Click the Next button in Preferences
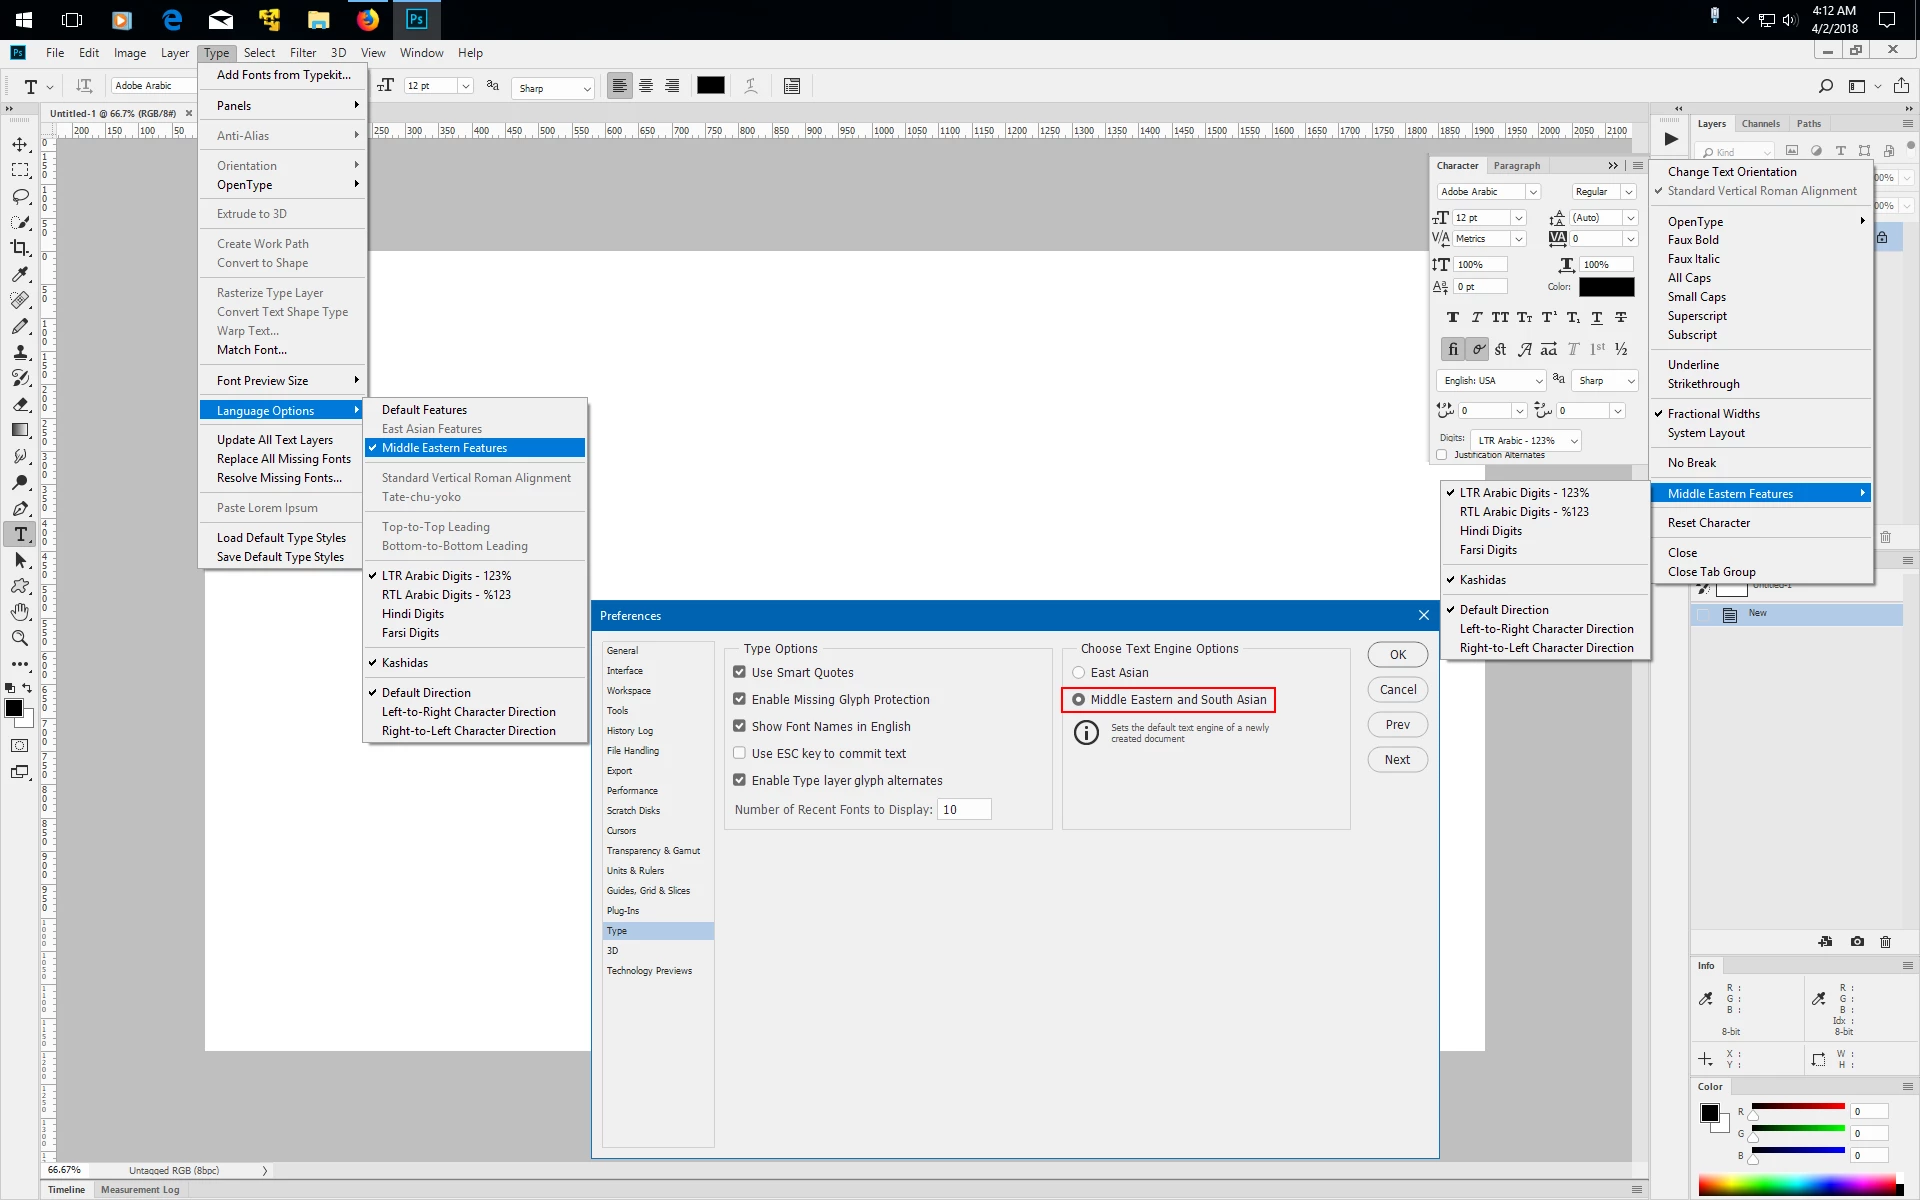Viewport: 1920px width, 1200px height. (1397, 759)
